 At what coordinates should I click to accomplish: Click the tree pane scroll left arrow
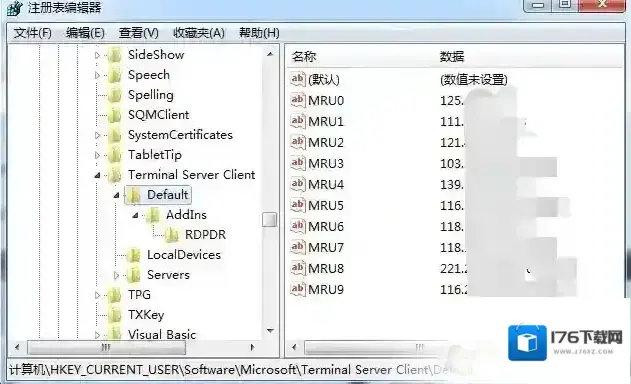(x=17, y=347)
